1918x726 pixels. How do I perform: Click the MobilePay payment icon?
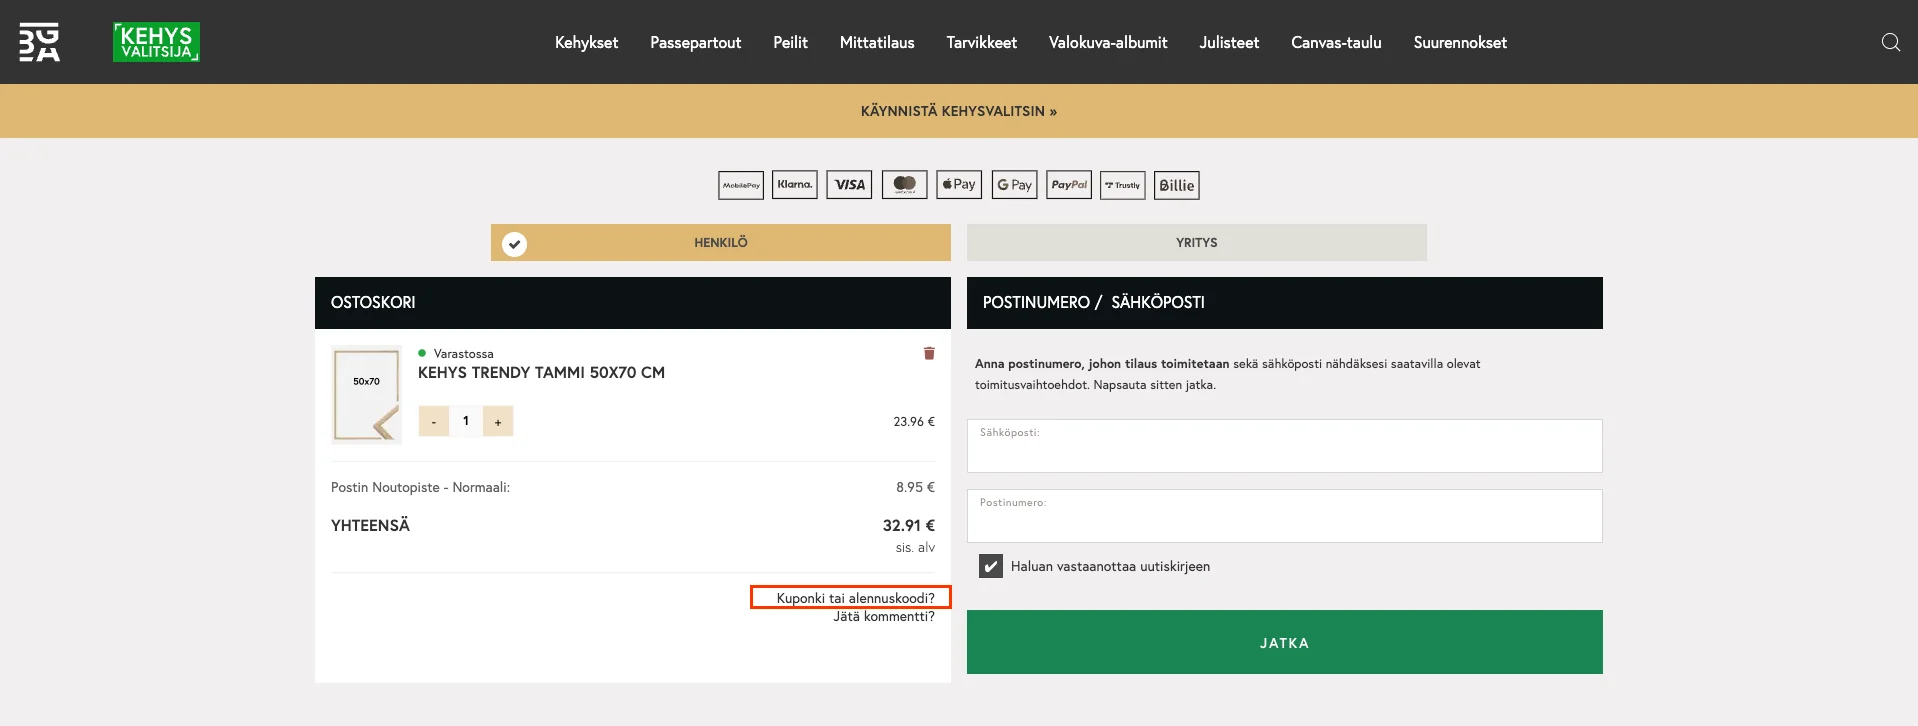pos(741,185)
